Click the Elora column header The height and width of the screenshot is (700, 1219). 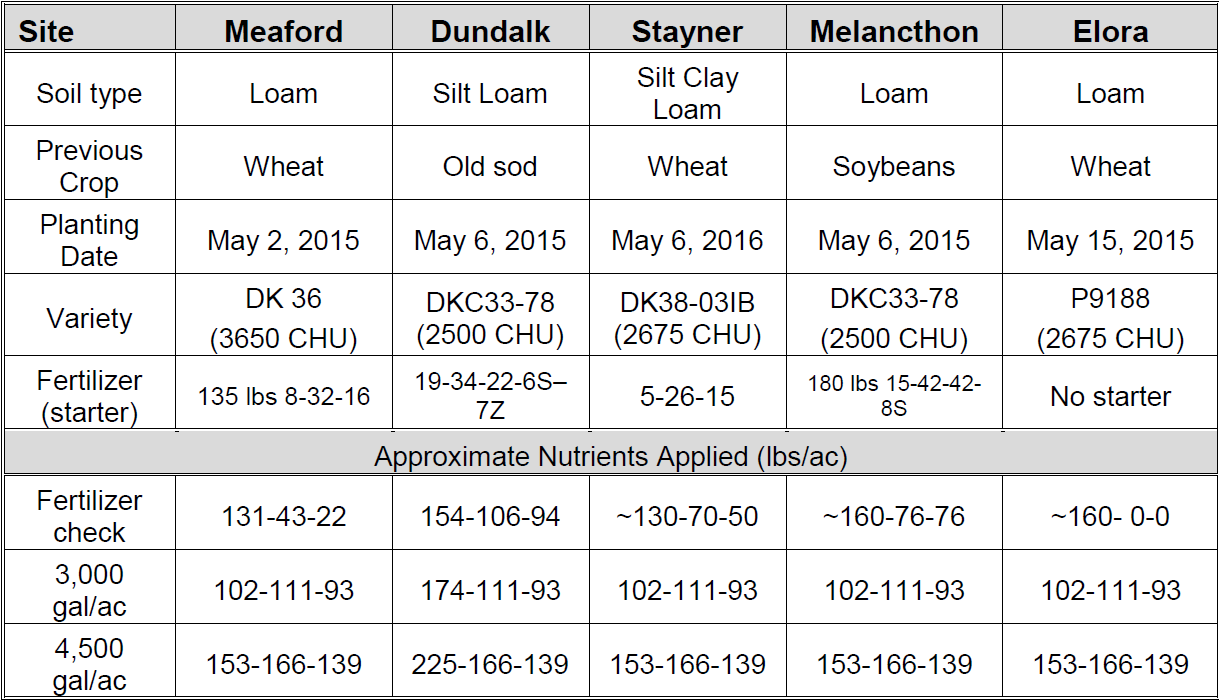(1110, 31)
